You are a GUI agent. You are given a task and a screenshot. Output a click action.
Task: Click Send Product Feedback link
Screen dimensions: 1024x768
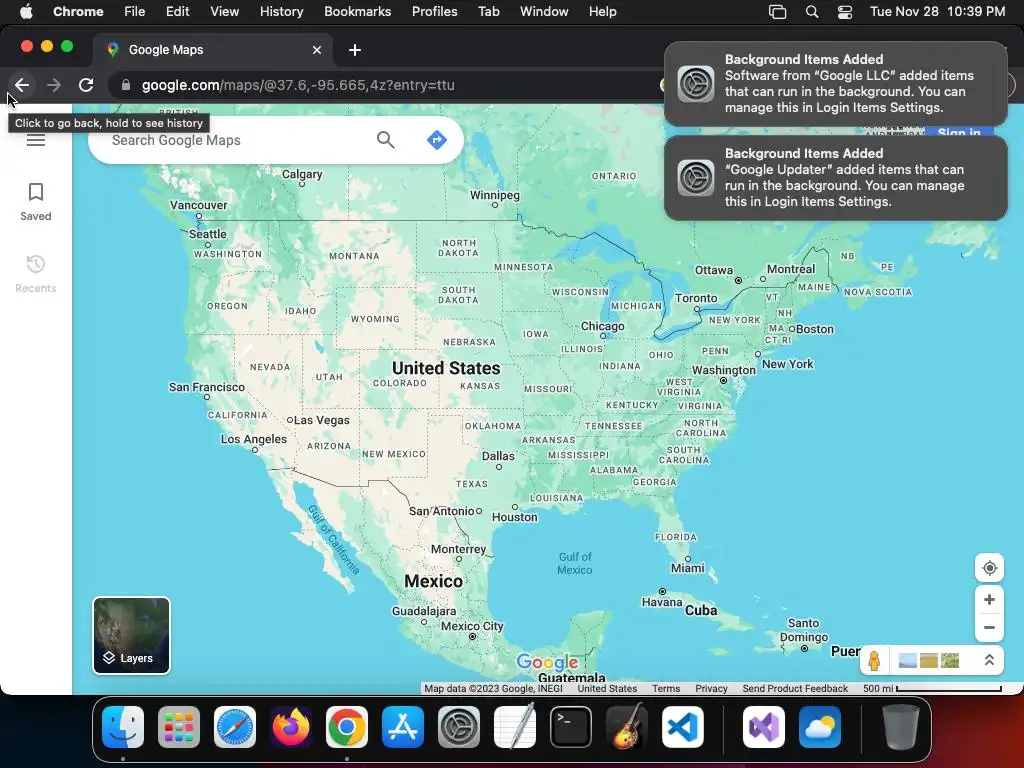(x=795, y=688)
